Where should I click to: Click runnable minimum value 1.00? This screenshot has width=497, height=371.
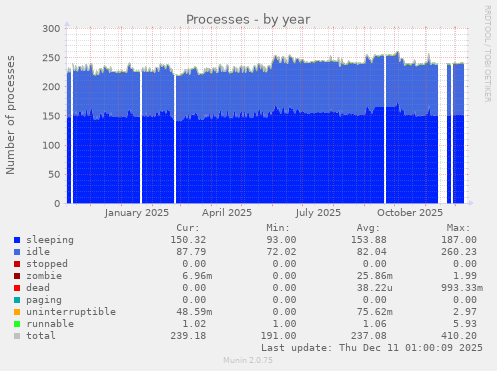click(284, 324)
